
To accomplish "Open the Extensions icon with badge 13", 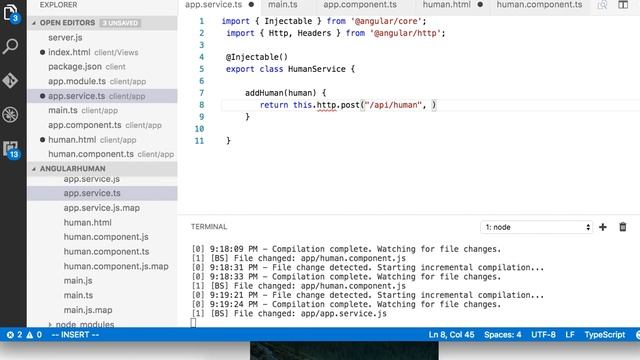I will click(11, 149).
